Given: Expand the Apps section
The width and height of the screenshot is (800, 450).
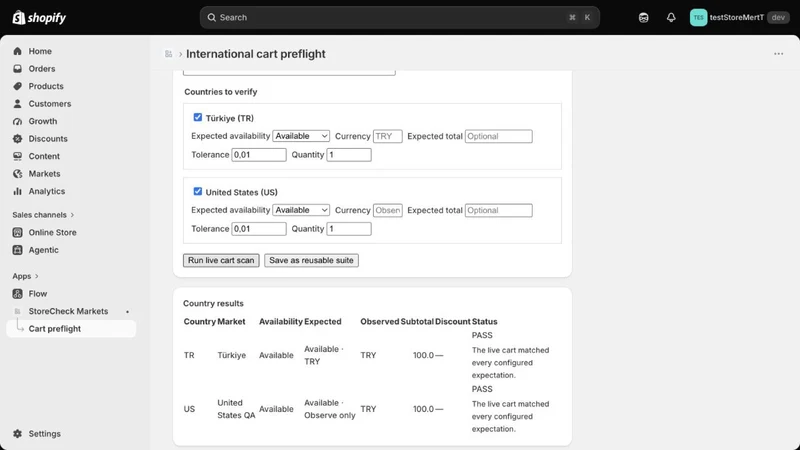Looking at the screenshot, I should [x=26, y=276].
